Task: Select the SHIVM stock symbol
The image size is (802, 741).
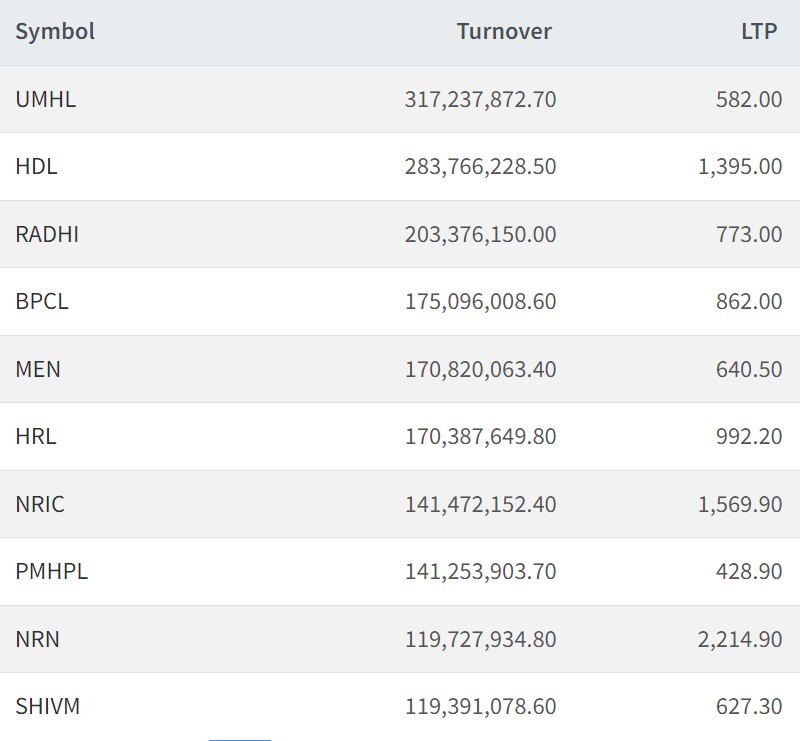Action: [48, 706]
